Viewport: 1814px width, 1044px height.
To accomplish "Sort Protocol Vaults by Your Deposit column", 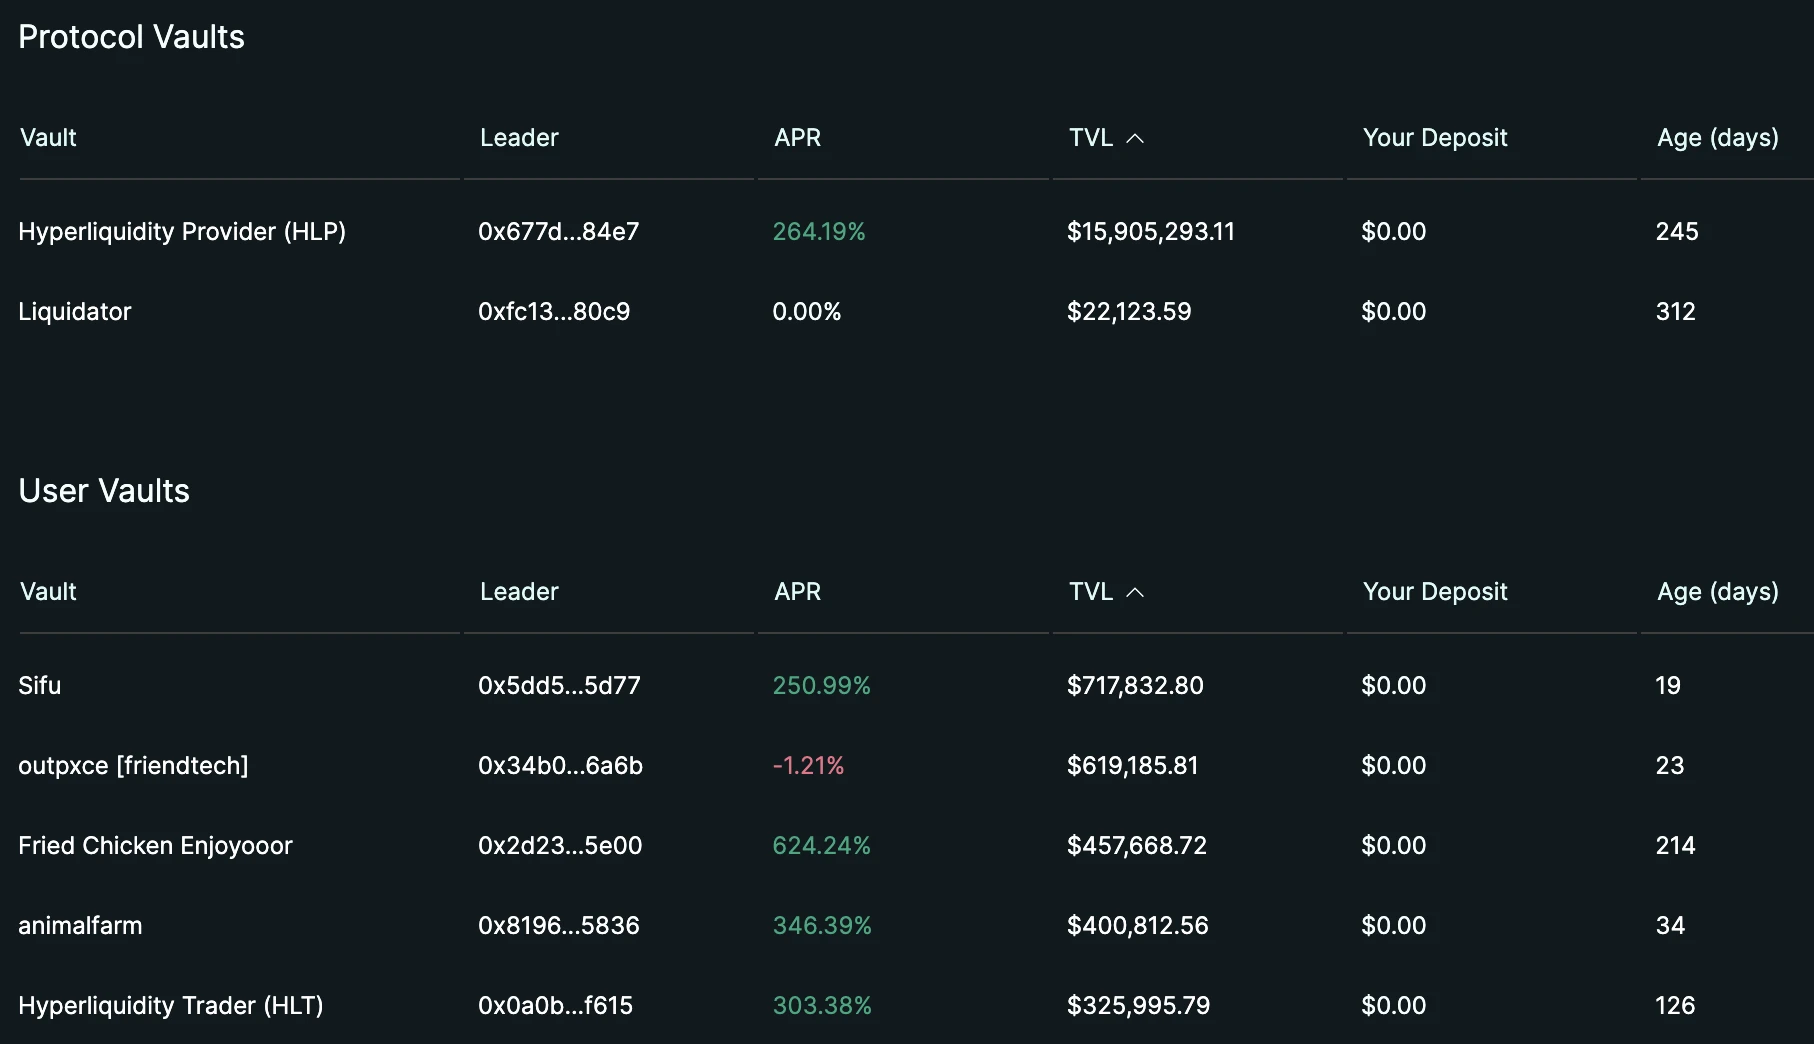I will (x=1435, y=138).
